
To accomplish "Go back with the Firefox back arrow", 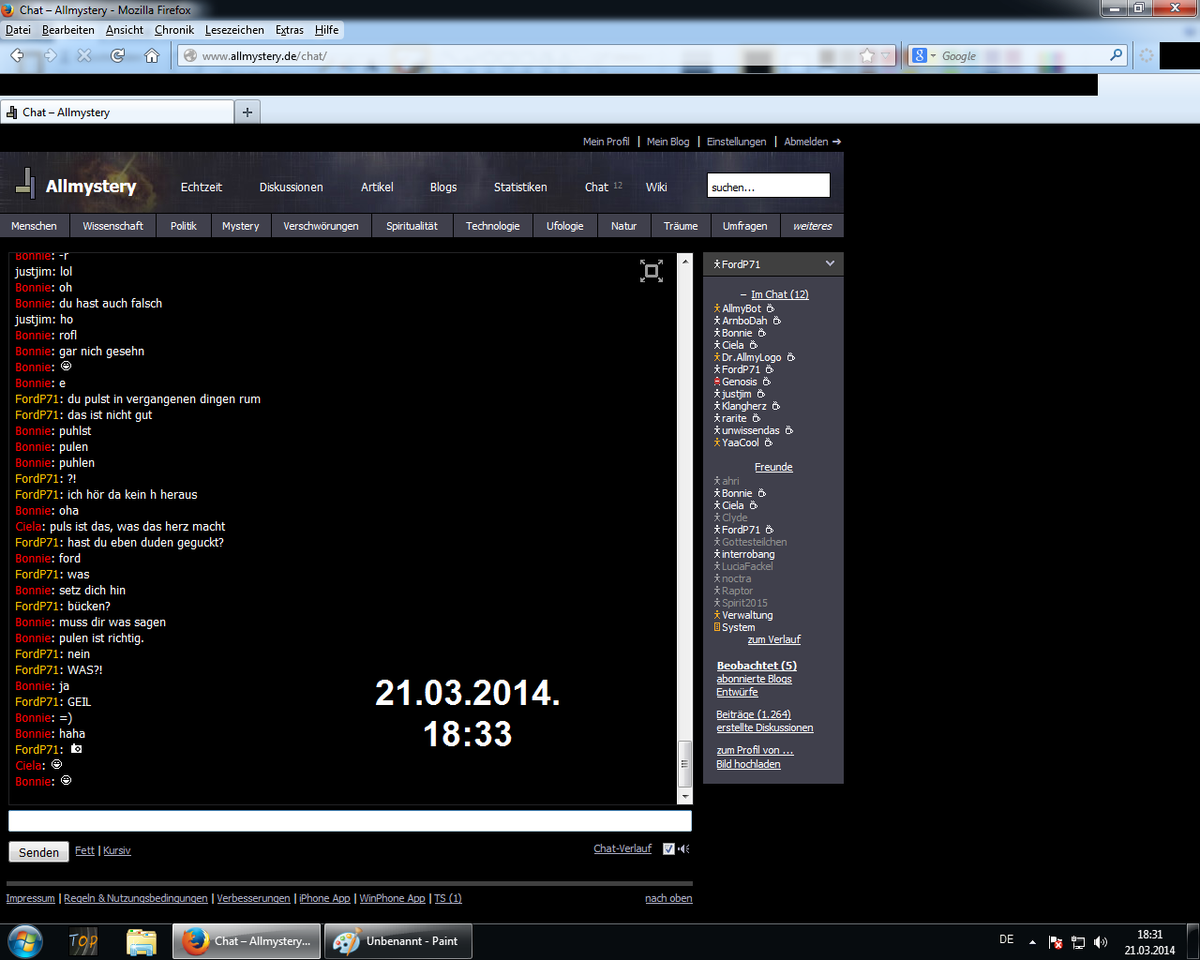I will [17, 56].
